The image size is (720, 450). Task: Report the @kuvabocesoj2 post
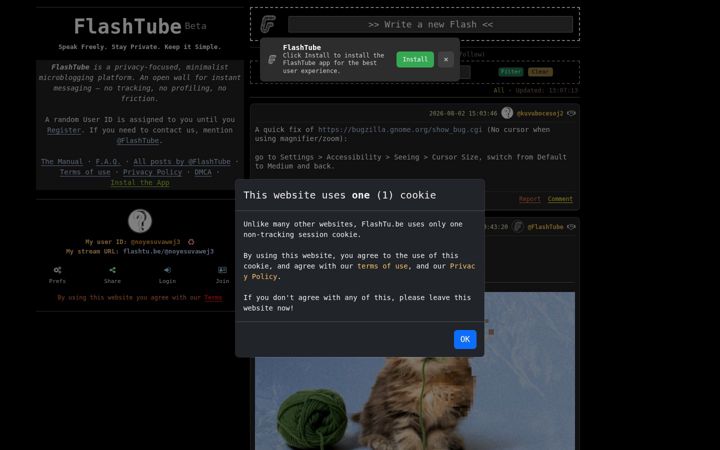tap(529, 199)
